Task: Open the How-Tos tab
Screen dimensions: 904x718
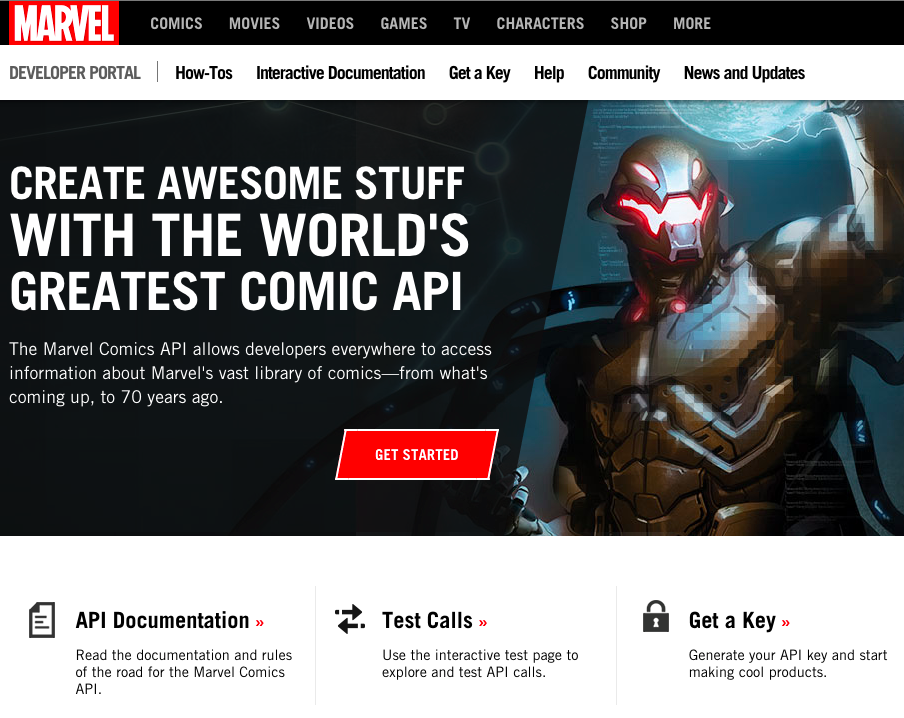Action: coord(204,73)
